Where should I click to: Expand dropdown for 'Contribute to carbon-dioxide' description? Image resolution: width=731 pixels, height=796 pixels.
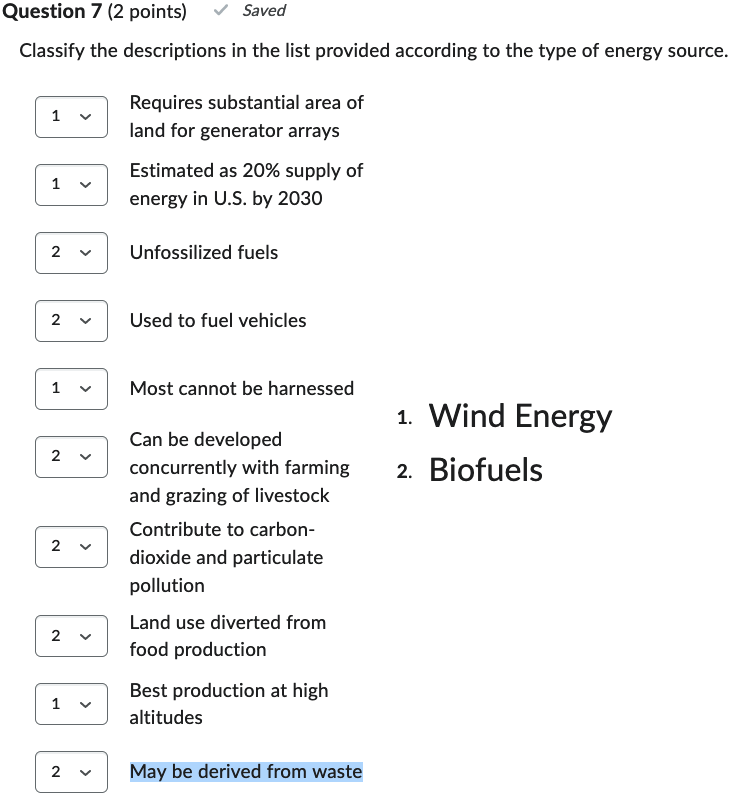pos(71,546)
